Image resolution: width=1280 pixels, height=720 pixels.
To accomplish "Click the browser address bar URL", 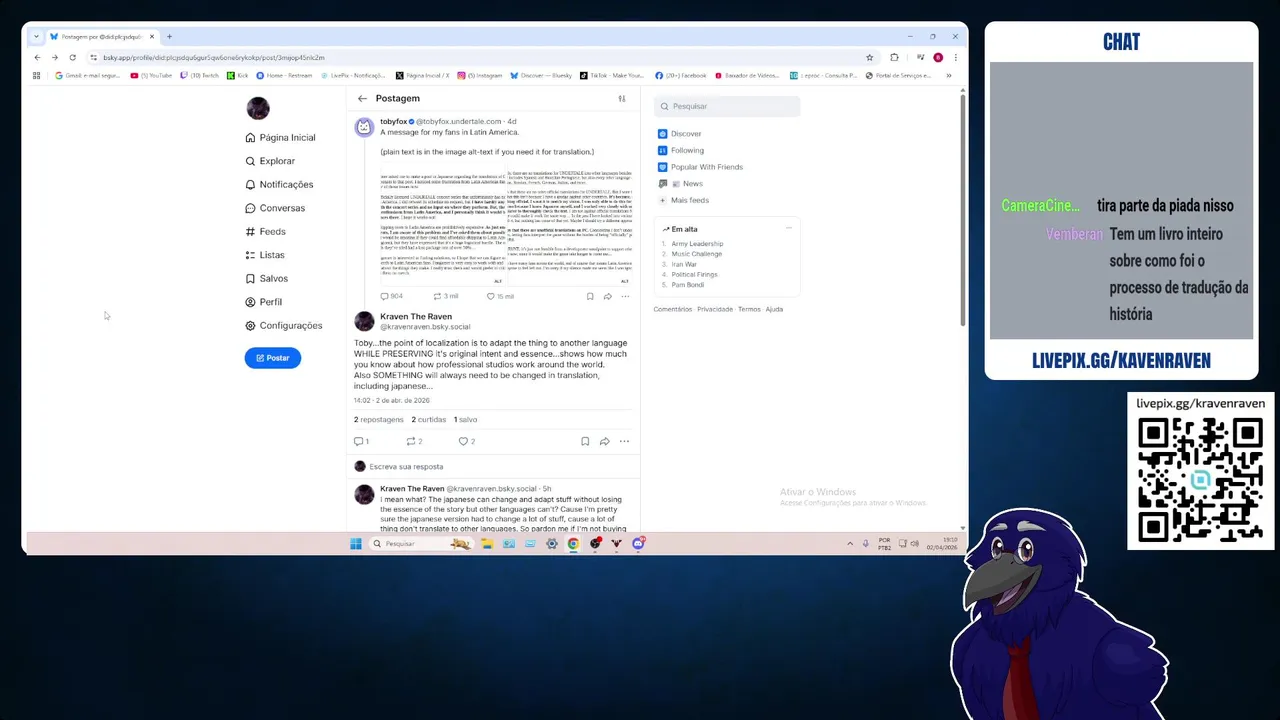I will (214, 57).
